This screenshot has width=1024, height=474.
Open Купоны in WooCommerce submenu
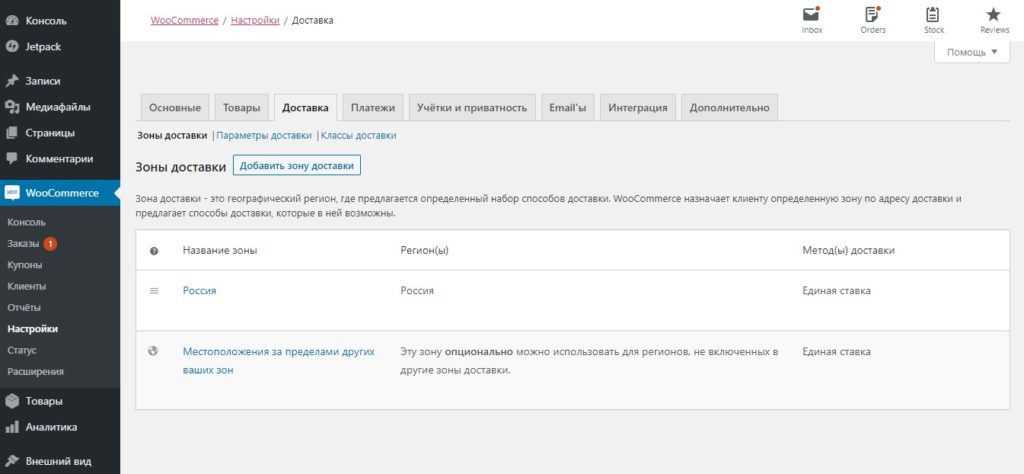(x=25, y=265)
